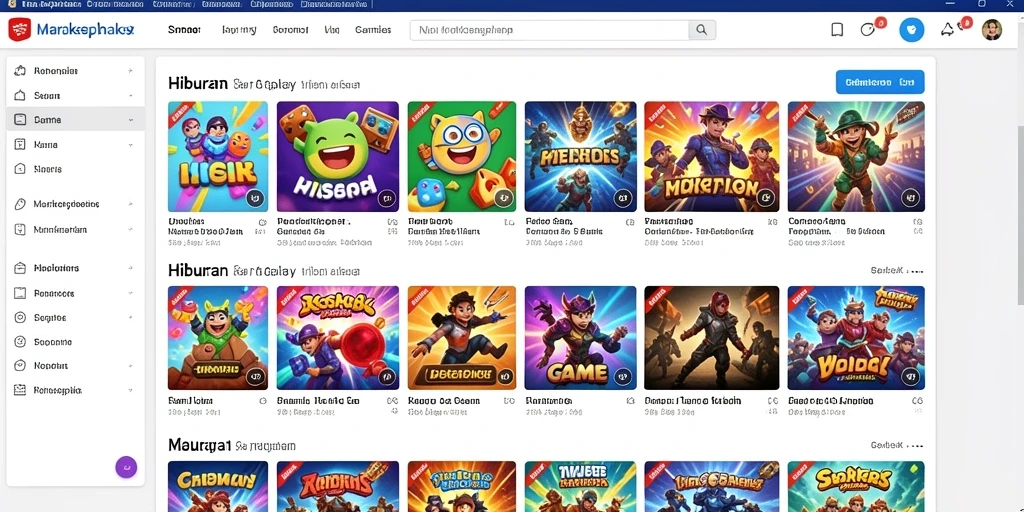The width and height of the screenshot is (1024, 512).
Task: Click round badge on green-hat adventurer thumbnail
Action: tap(910, 197)
